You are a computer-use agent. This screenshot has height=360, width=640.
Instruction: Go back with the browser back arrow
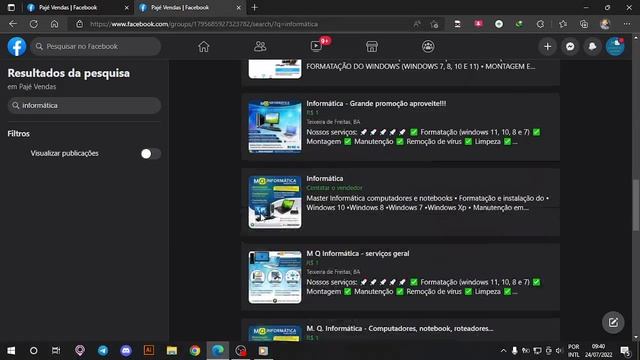click(x=13, y=24)
